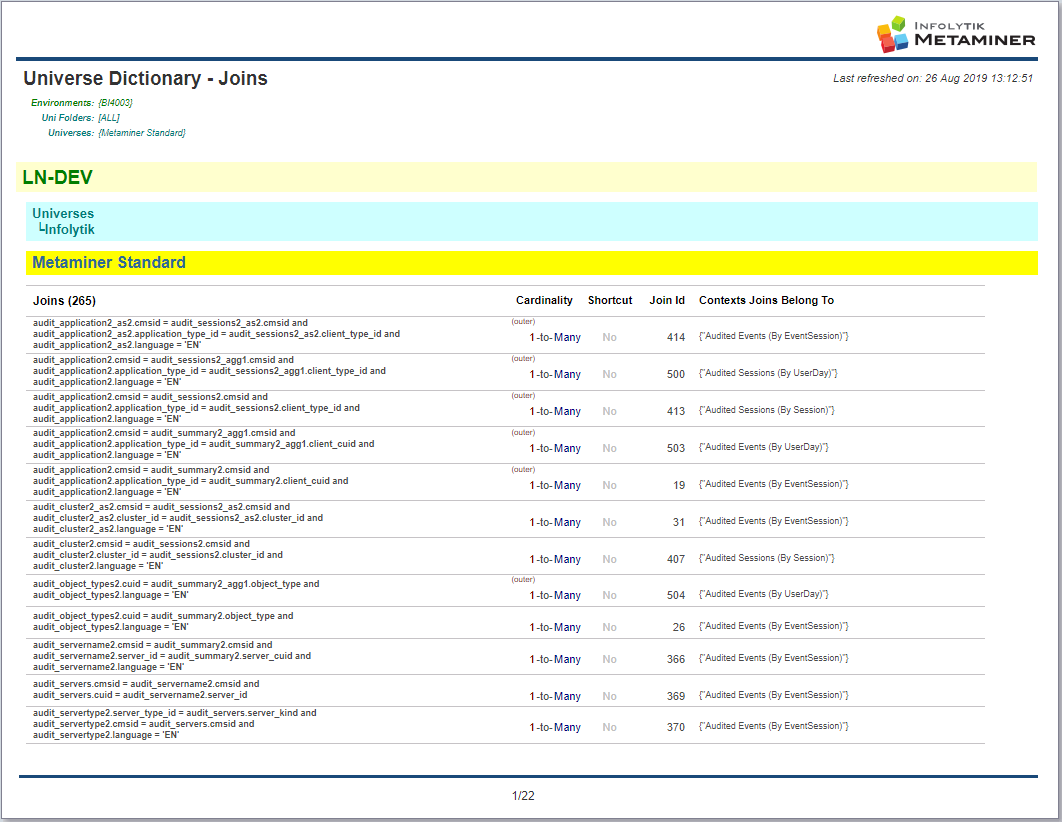Viewport: 1062px width, 822px height.
Task: Click the Shortcut column header
Action: click(610, 301)
